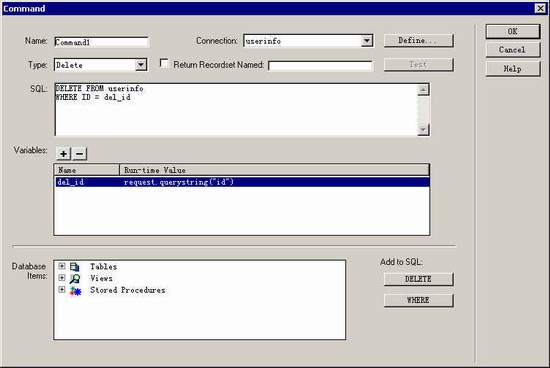Screen dimensions: 550x368
Task: Select the del_id variable row
Action: pos(242,182)
